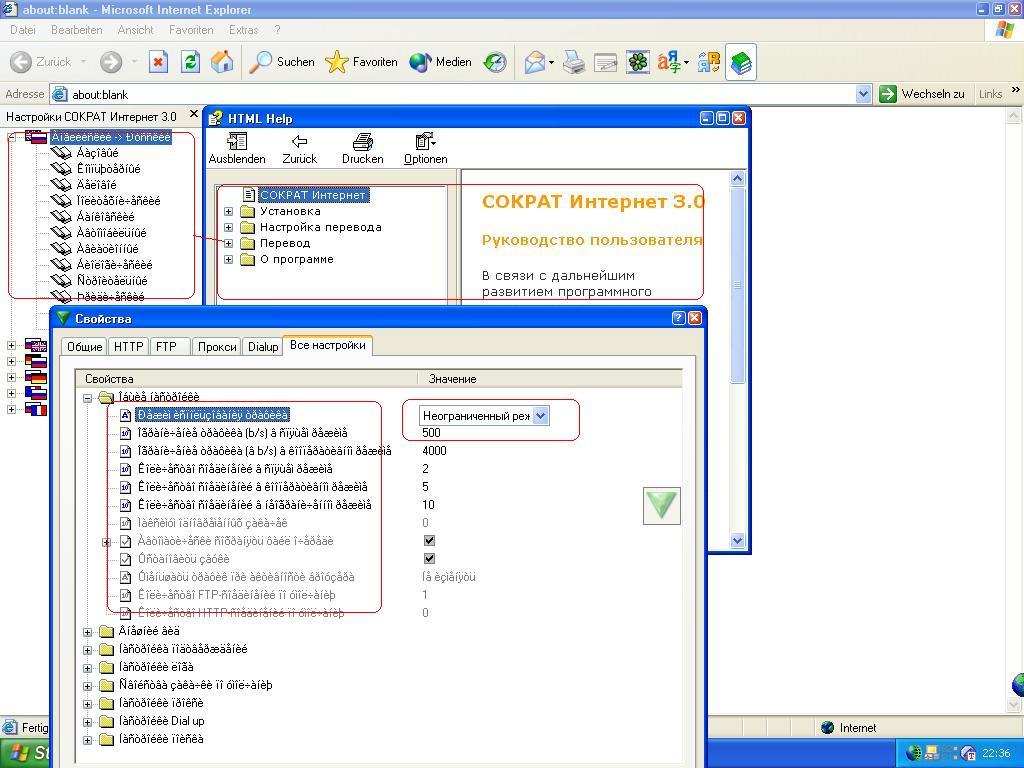The image size is (1024, 768).
Task: Click the Свойства dialog help question-mark button
Action: click(679, 318)
